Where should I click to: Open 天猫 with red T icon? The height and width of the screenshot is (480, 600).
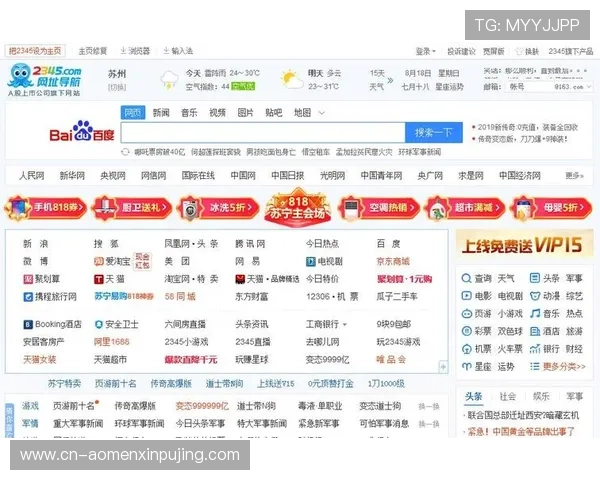(x=109, y=279)
